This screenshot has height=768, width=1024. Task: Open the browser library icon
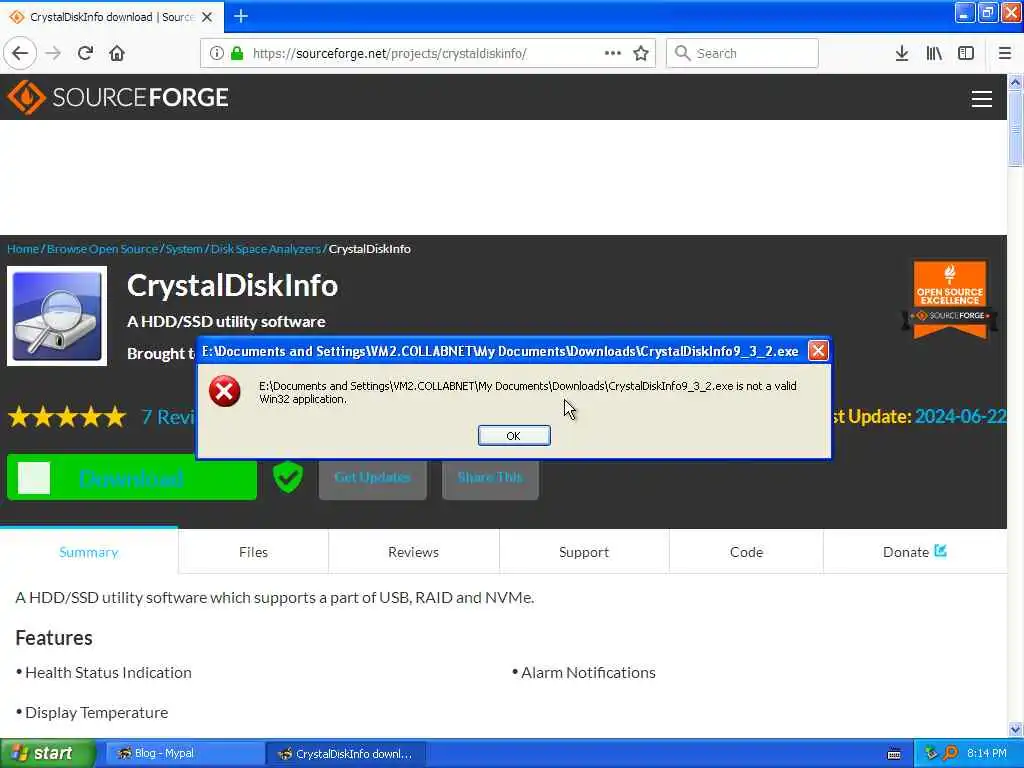pos(934,53)
